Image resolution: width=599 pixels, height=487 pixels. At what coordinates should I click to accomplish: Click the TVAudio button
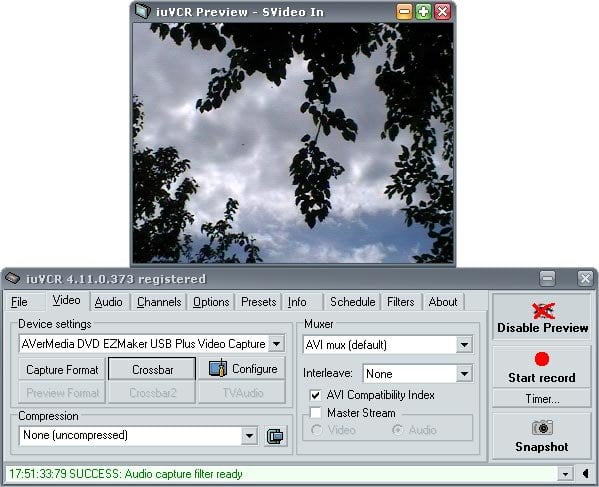tap(242, 392)
